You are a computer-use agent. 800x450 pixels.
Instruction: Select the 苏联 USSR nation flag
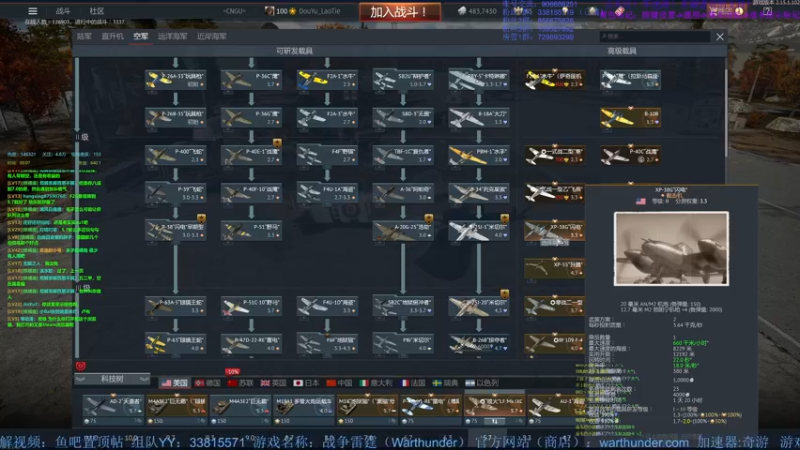[241, 383]
